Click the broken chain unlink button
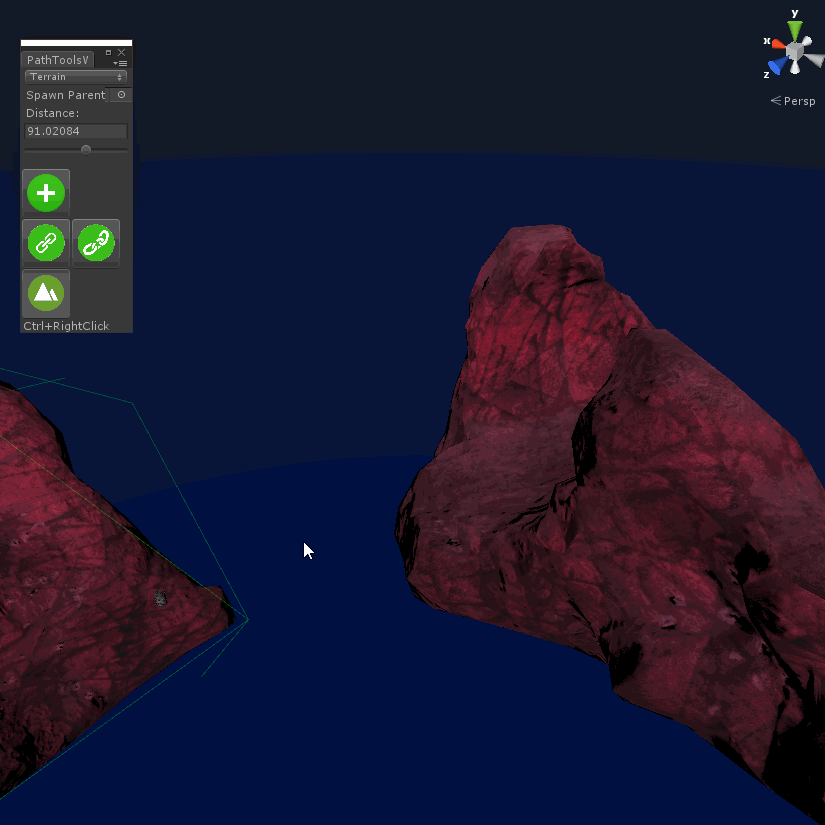 [x=96, y=243]
